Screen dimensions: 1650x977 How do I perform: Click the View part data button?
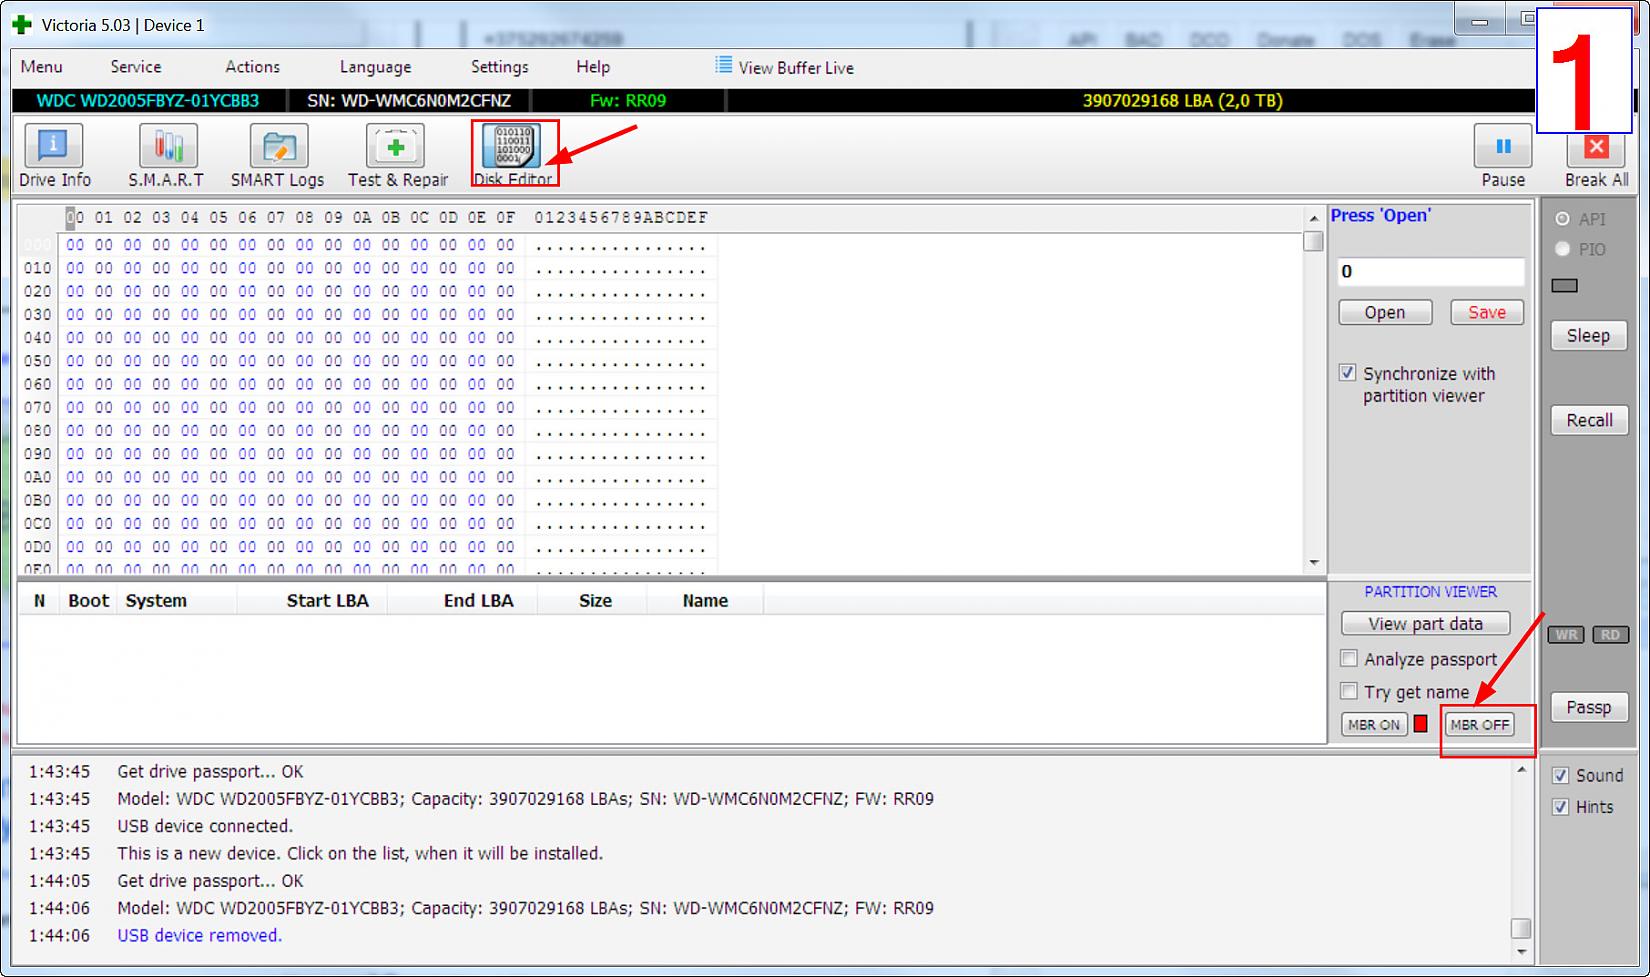coord(1426,623)
